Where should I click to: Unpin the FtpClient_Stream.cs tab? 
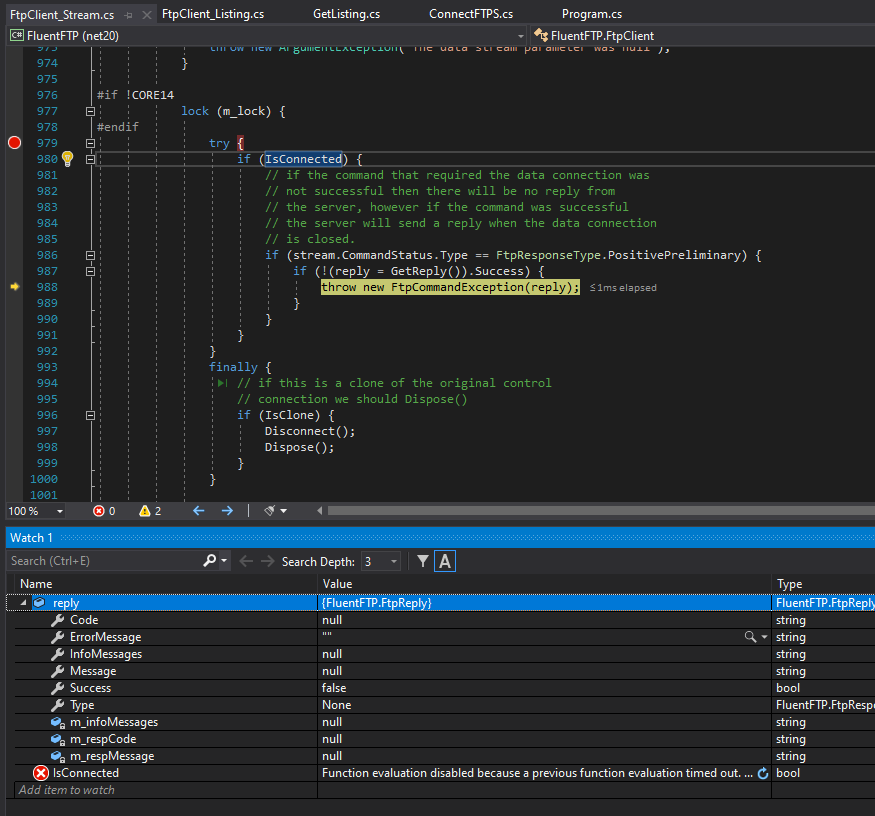click(130, 14)
